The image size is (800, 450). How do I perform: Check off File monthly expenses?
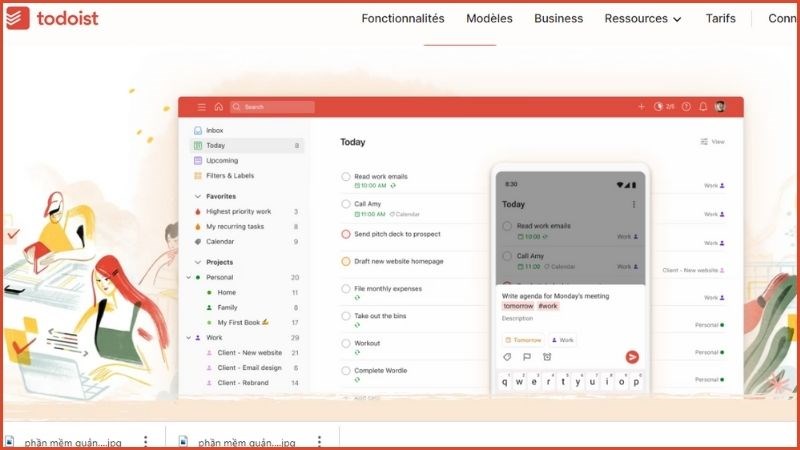(x=346, y=289)
